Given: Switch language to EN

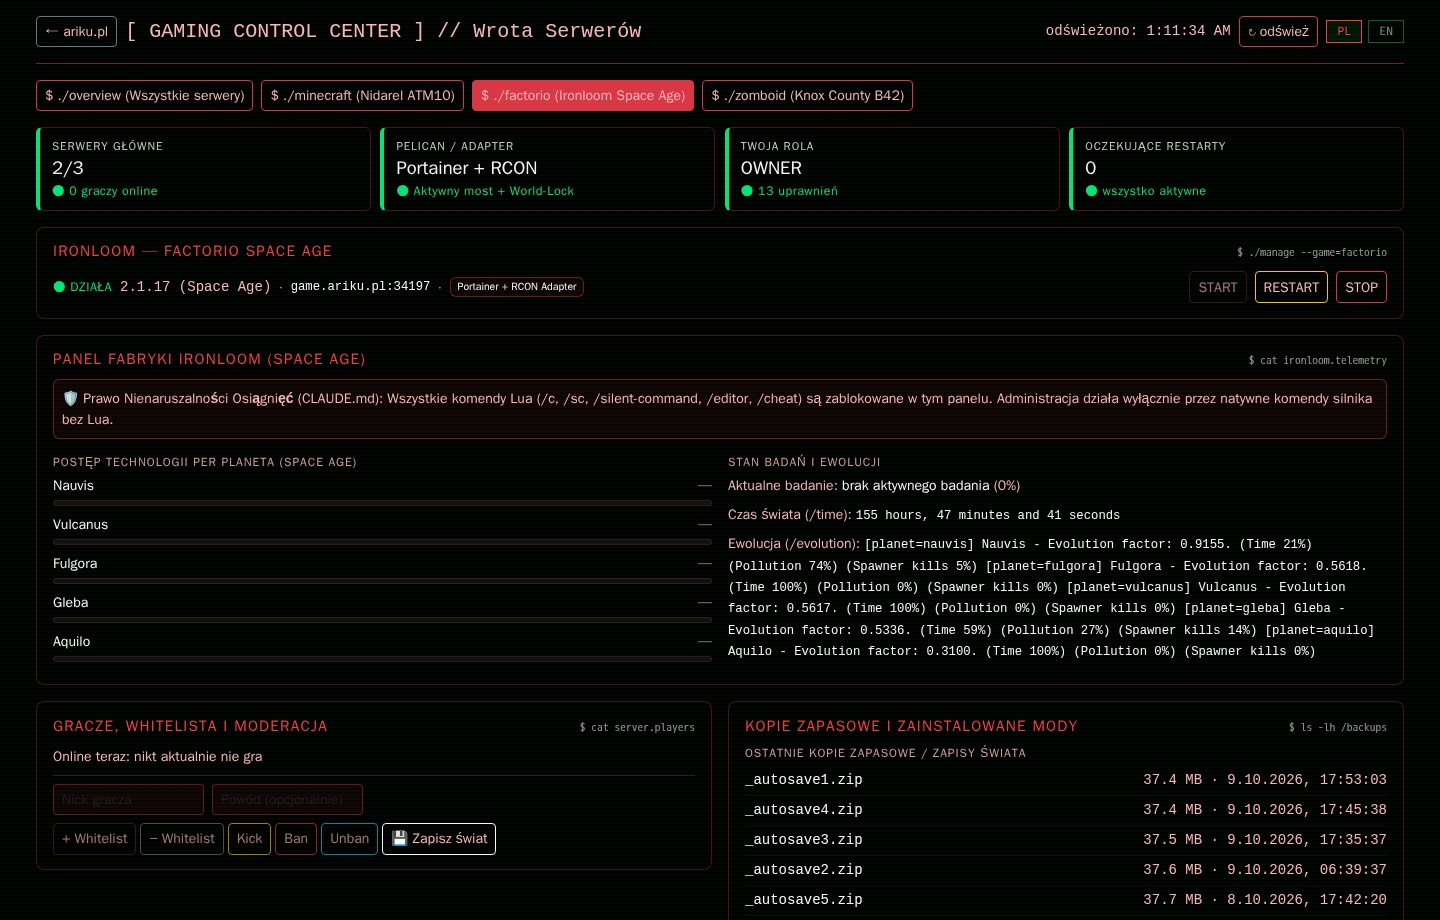Looking at the screenshot, I should [x=1386, y=31].
